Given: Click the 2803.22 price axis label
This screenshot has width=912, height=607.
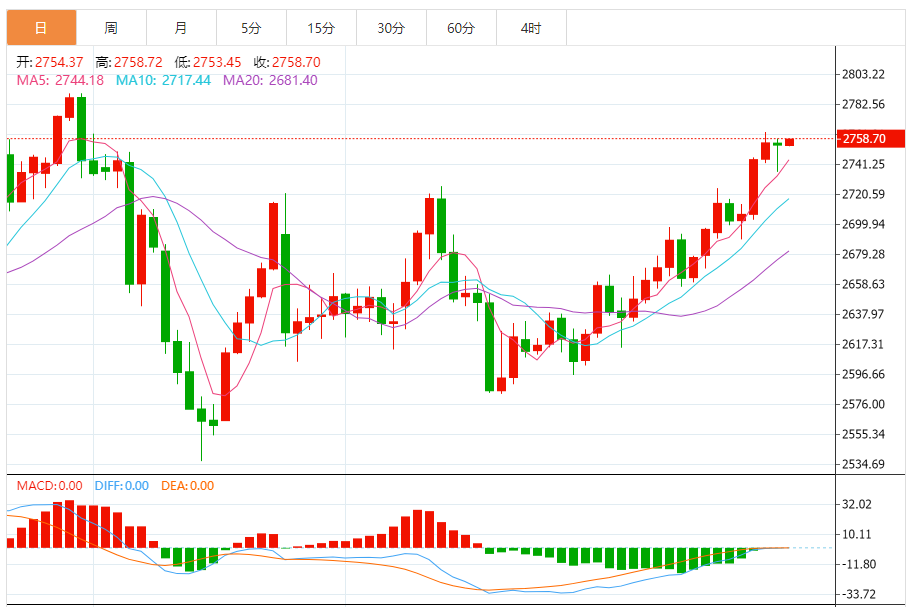Looking at the screenshot, I should (x=863, y=74).
